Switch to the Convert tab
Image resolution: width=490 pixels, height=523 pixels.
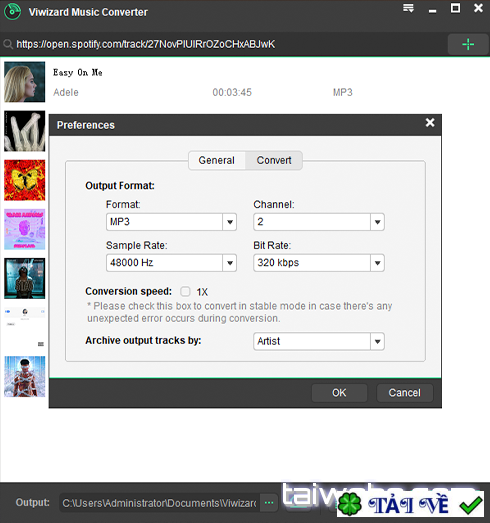[x=274, y=160]
